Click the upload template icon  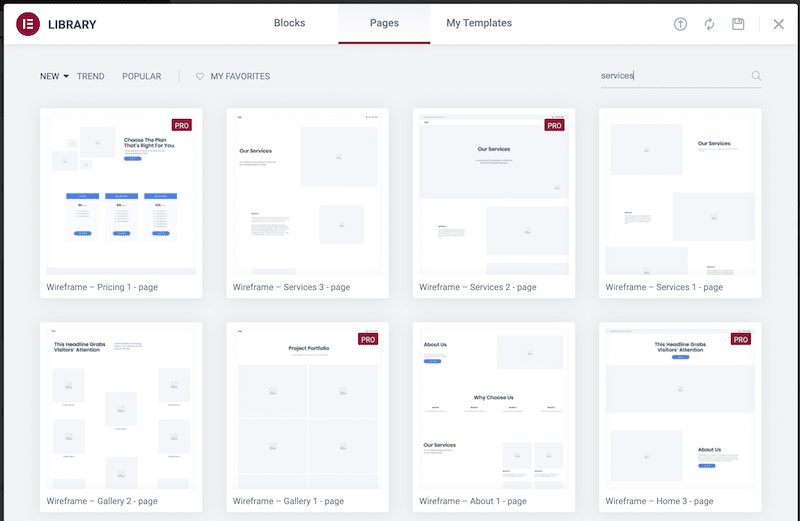681,24
